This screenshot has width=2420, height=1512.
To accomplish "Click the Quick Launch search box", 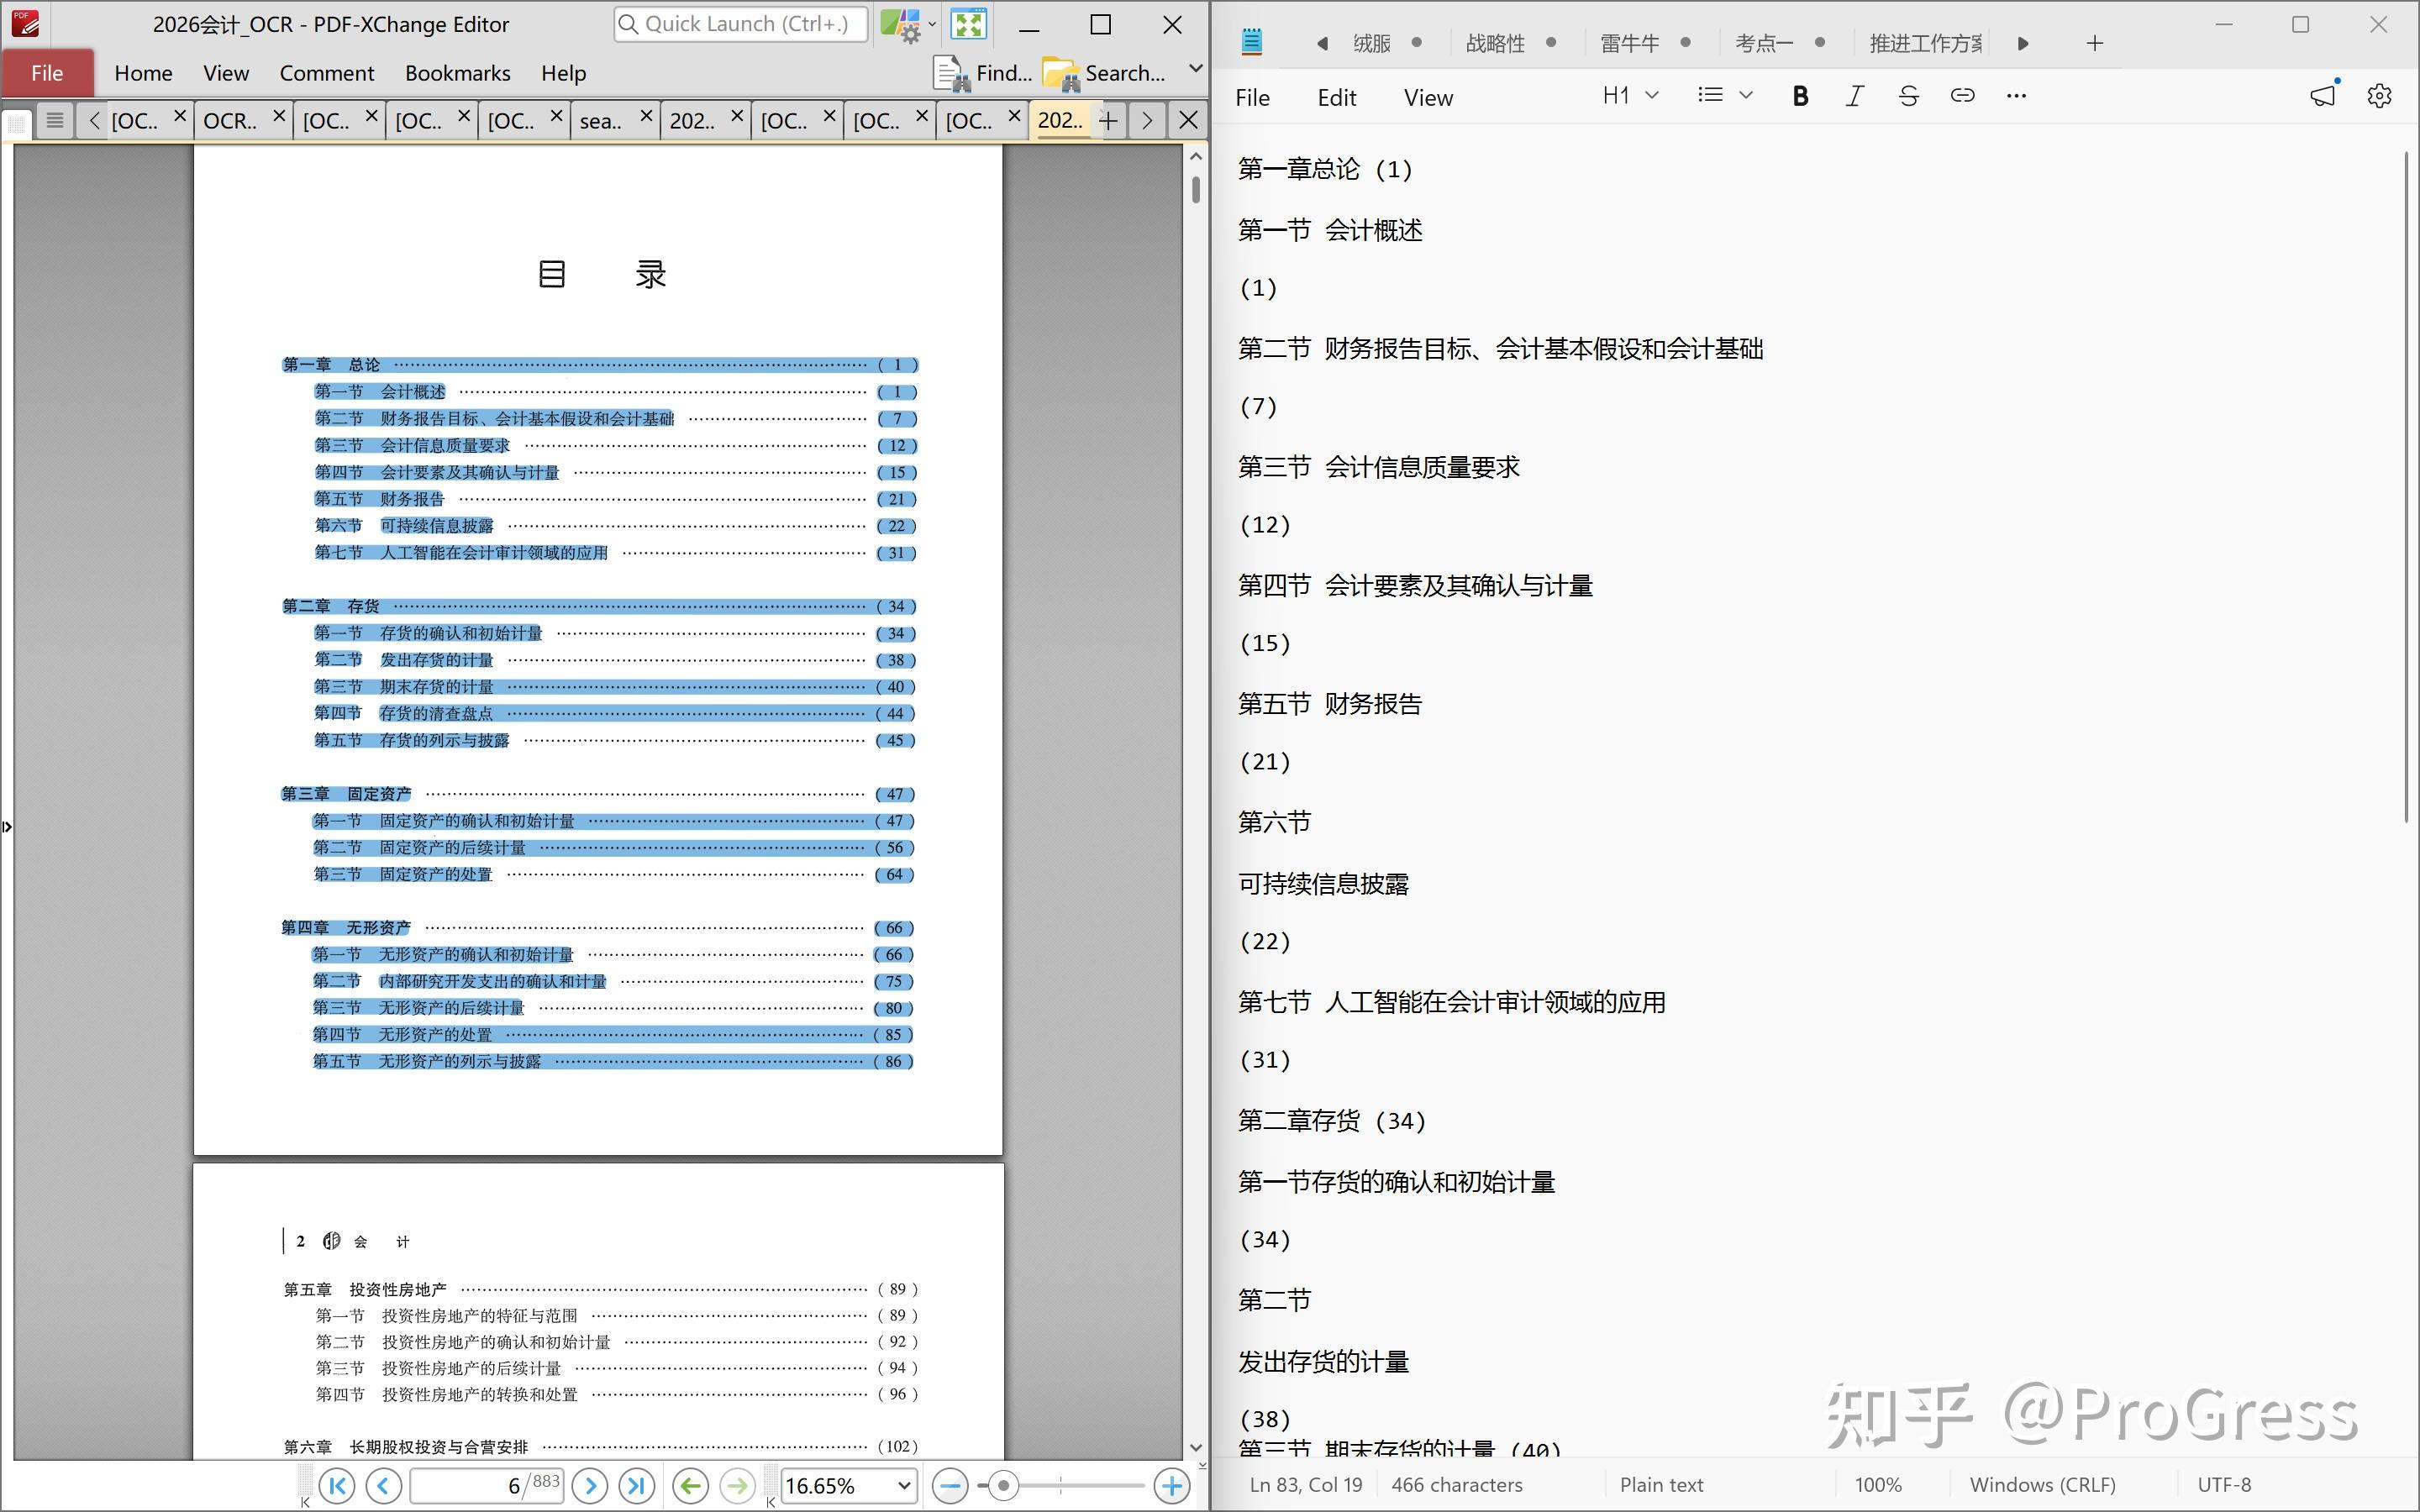I will (x=740, y=24).
